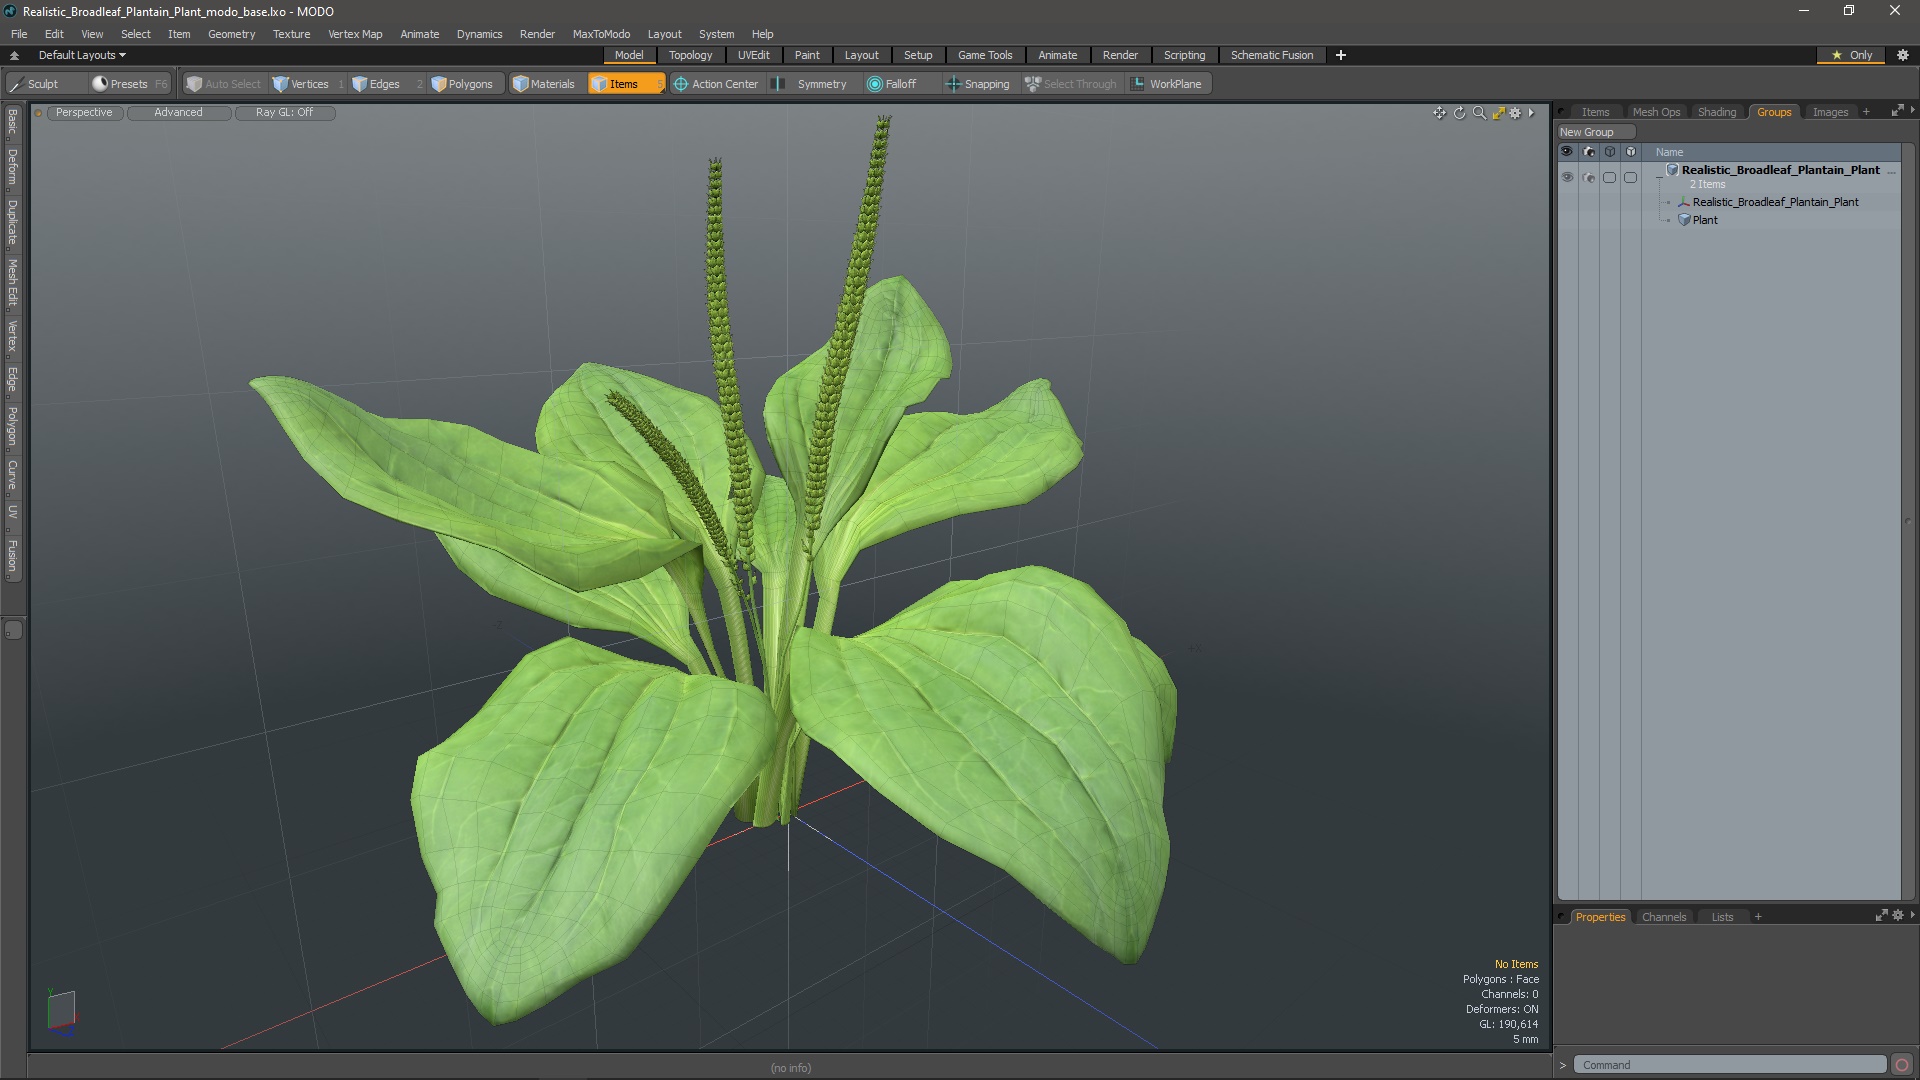This screenshot has height=1080, width=1920.
Task: Click the Action Center icon
Action: coord(680,83)
